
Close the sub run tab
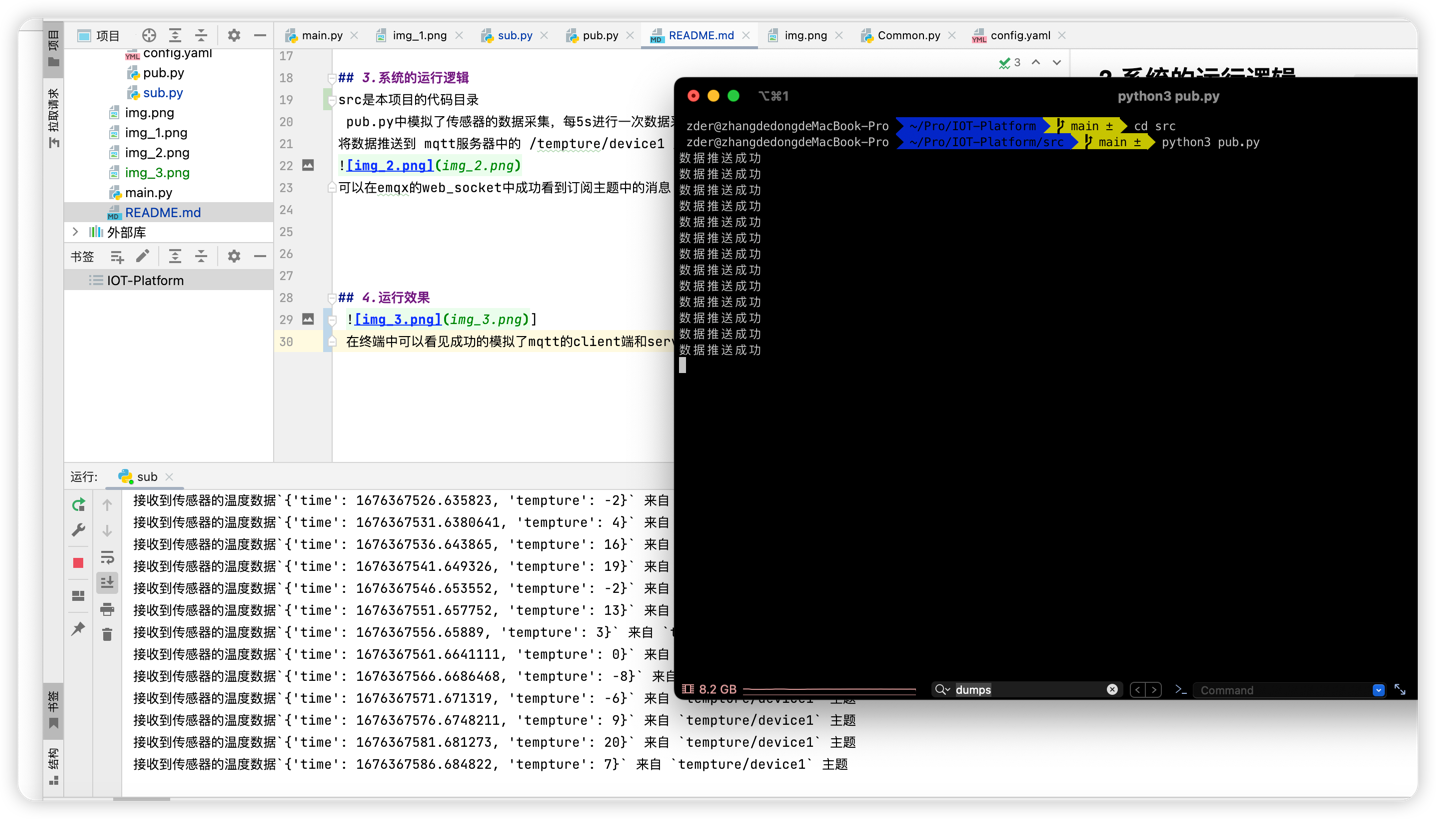click(169, 477)
